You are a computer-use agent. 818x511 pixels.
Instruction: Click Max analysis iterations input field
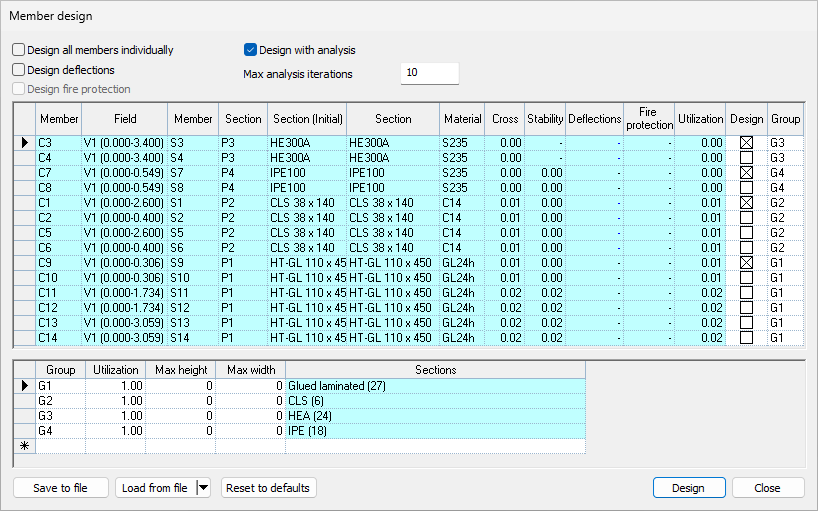pyautogui.click(x=430, y=73)
